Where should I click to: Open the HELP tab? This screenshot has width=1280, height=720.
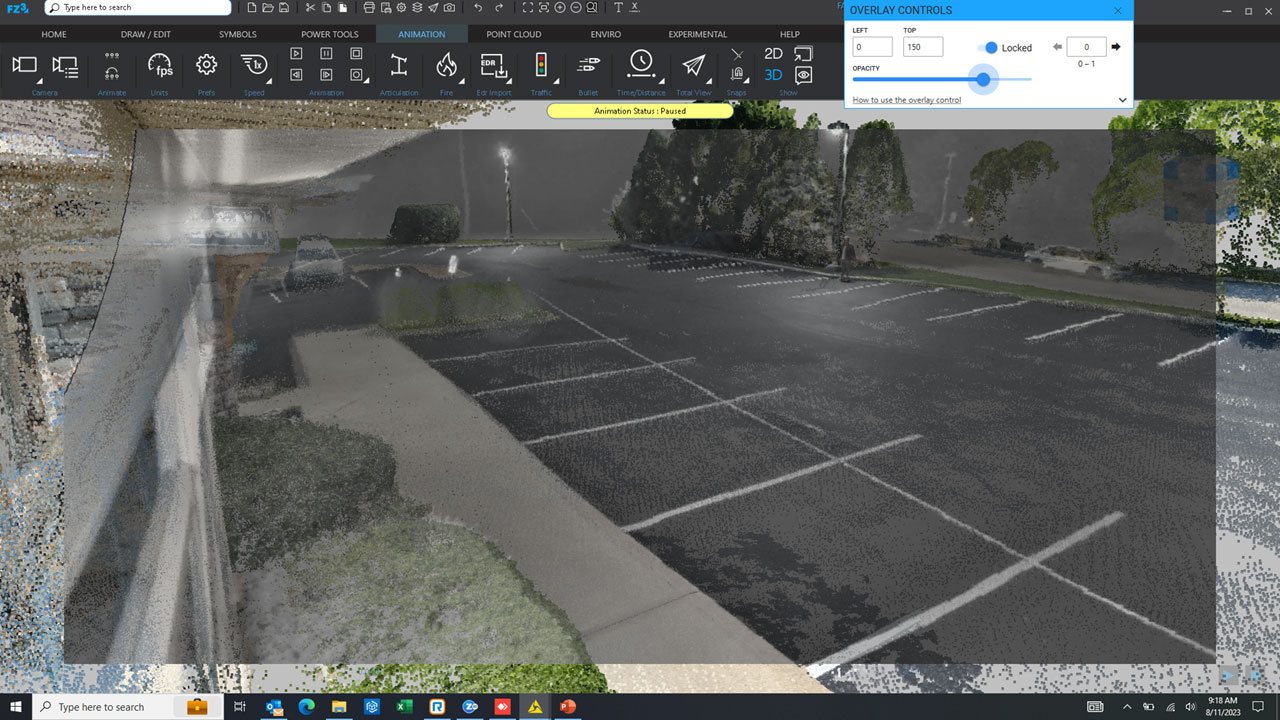coord(790,34)
